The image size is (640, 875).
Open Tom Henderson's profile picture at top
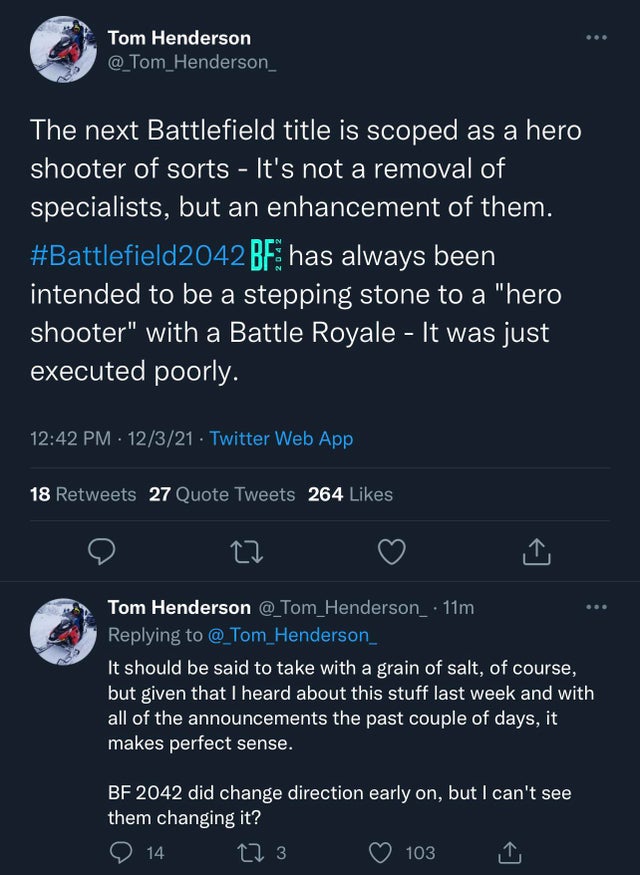tap(65, 50)
